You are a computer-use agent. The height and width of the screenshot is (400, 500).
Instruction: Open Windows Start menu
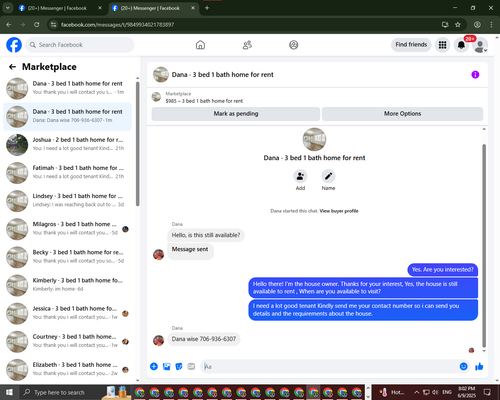[x=9, y=392]
